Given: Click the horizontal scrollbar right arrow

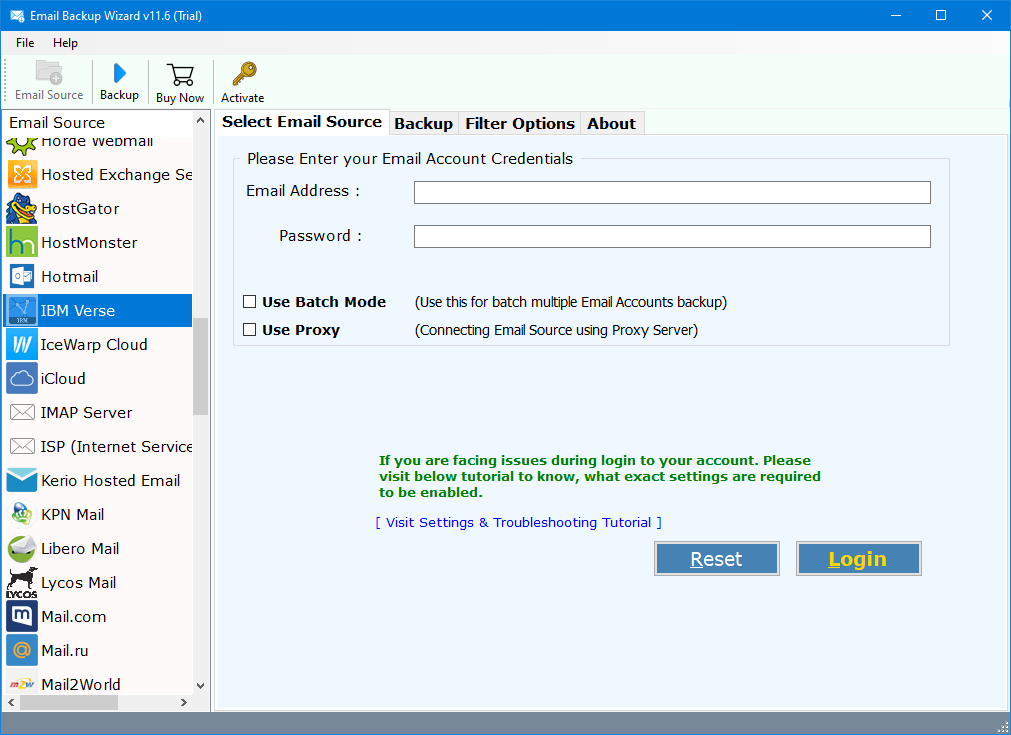Looking at the screenshot, I should pos(184,702).
